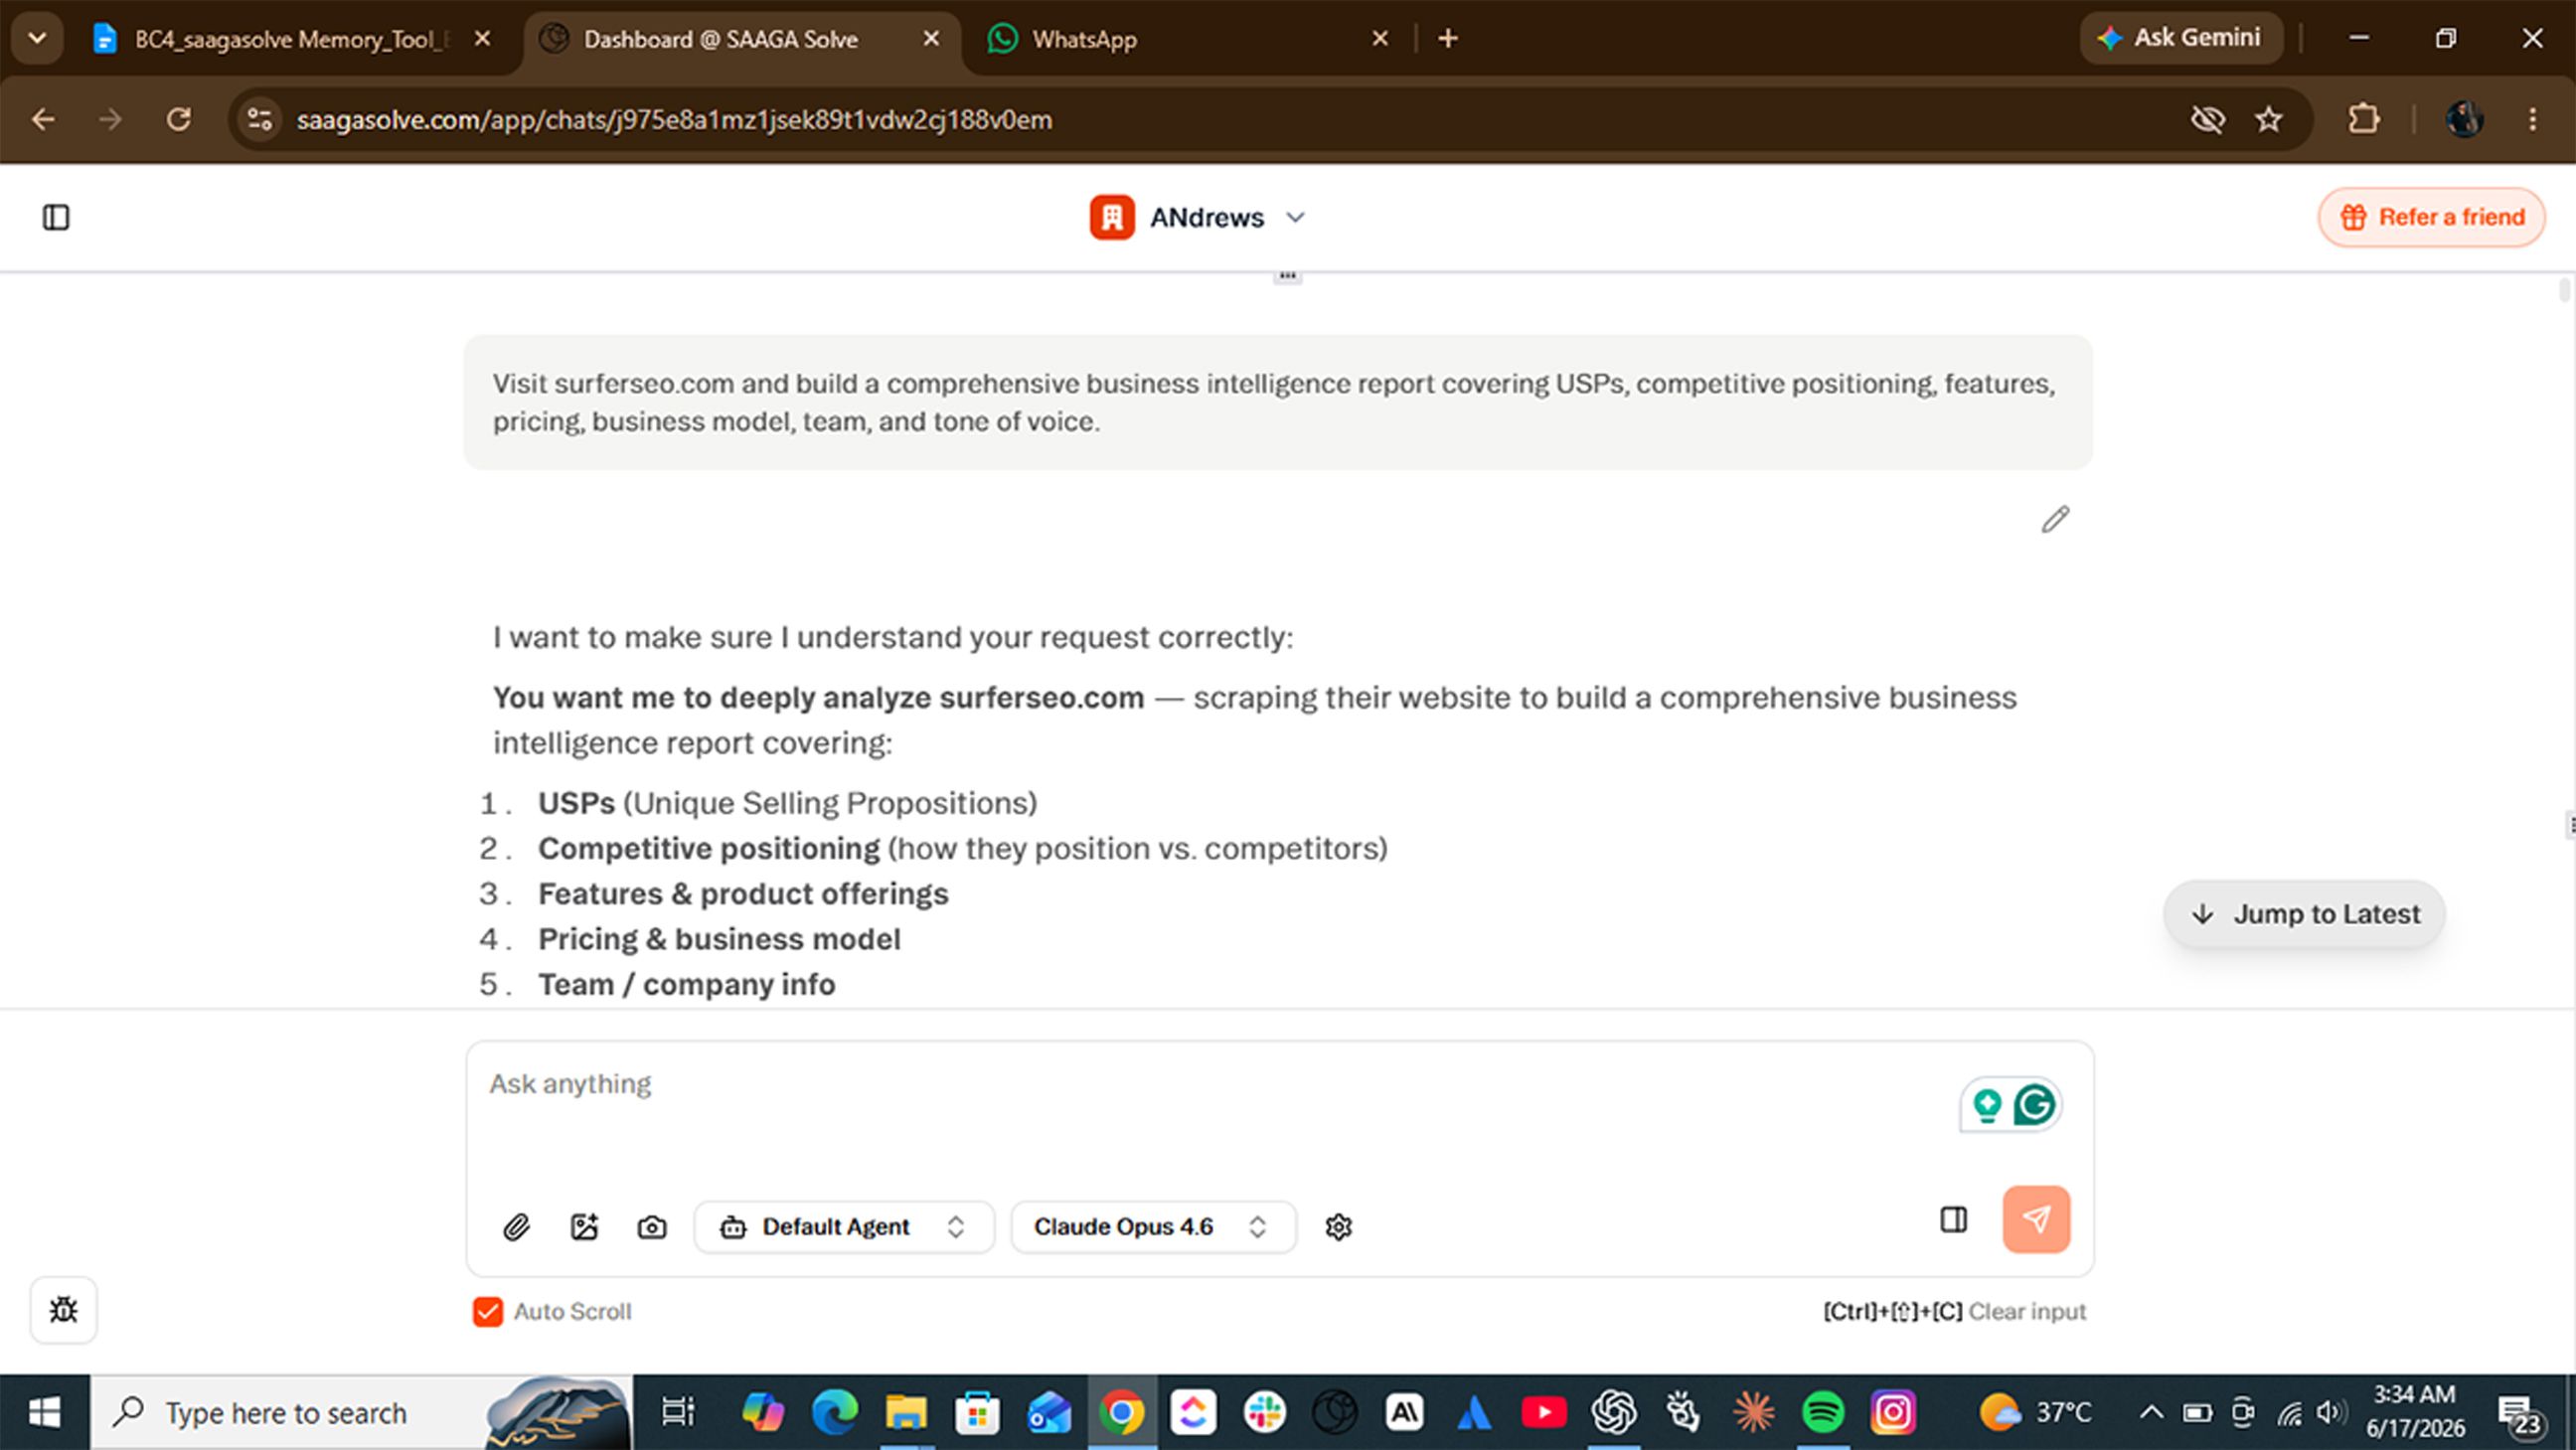The image size is (2576, 1450).
Task: Click the lightbulb suggestion icon in input
Action: tap(1987, 1105)
